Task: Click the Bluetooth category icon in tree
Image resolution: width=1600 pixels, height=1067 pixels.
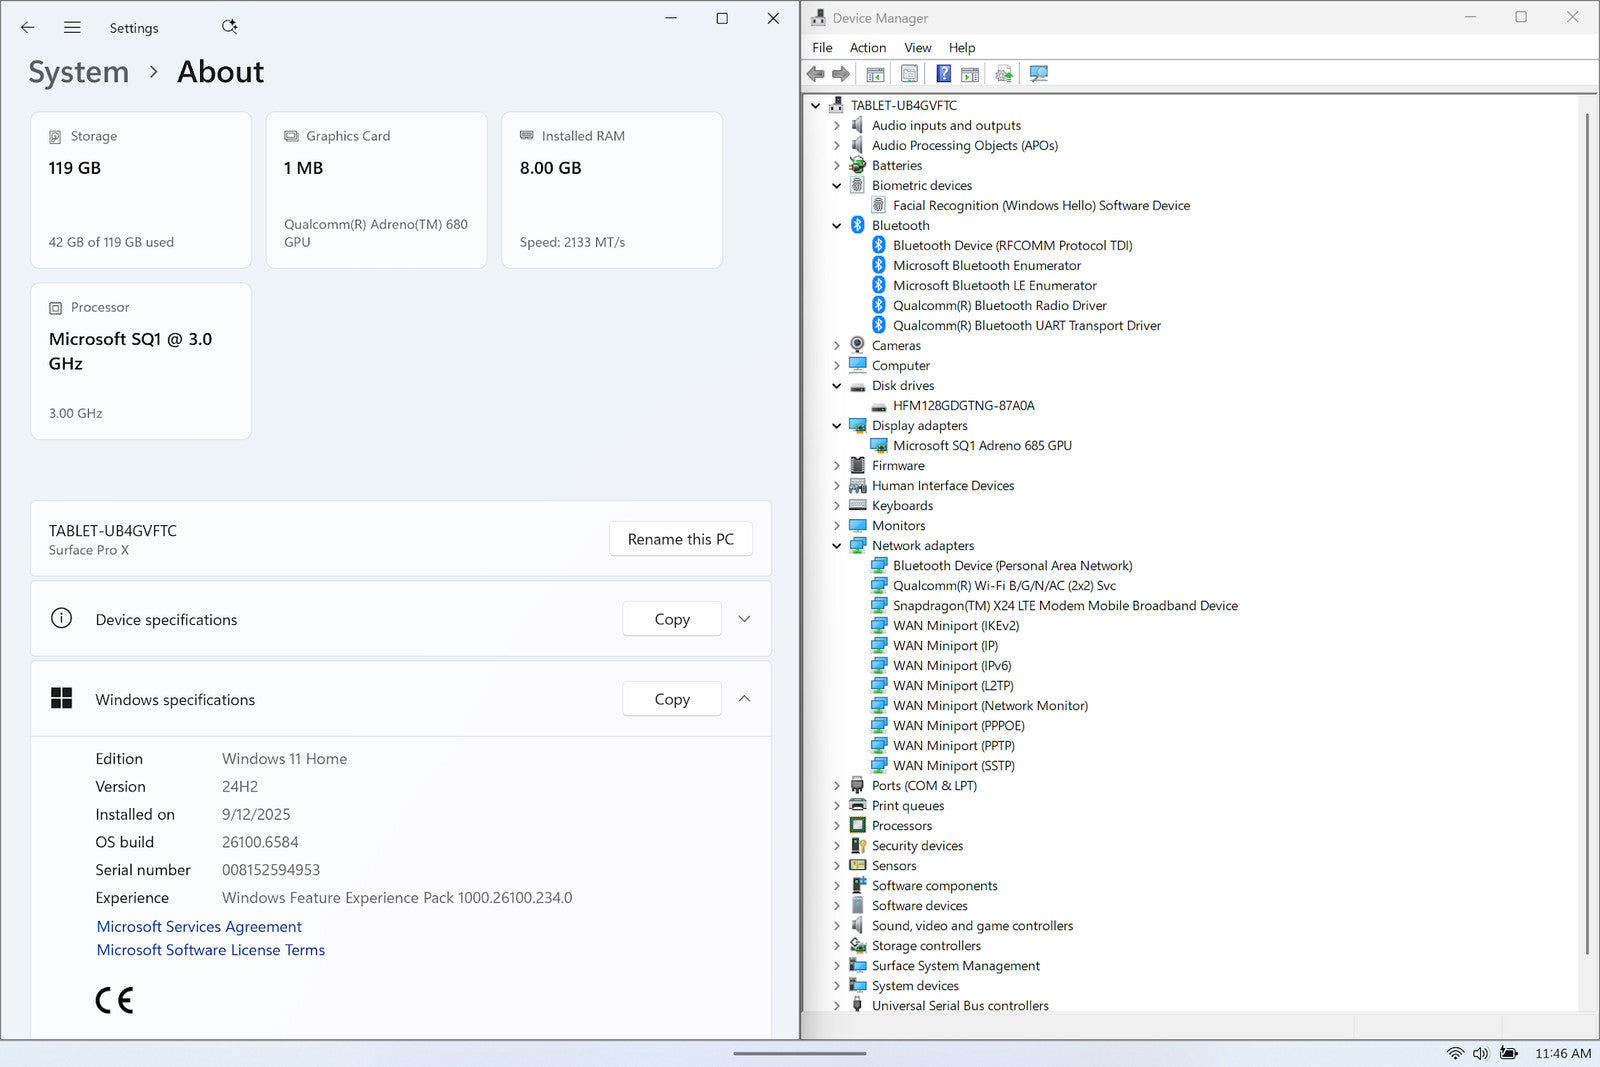Action: pos(857,225)
